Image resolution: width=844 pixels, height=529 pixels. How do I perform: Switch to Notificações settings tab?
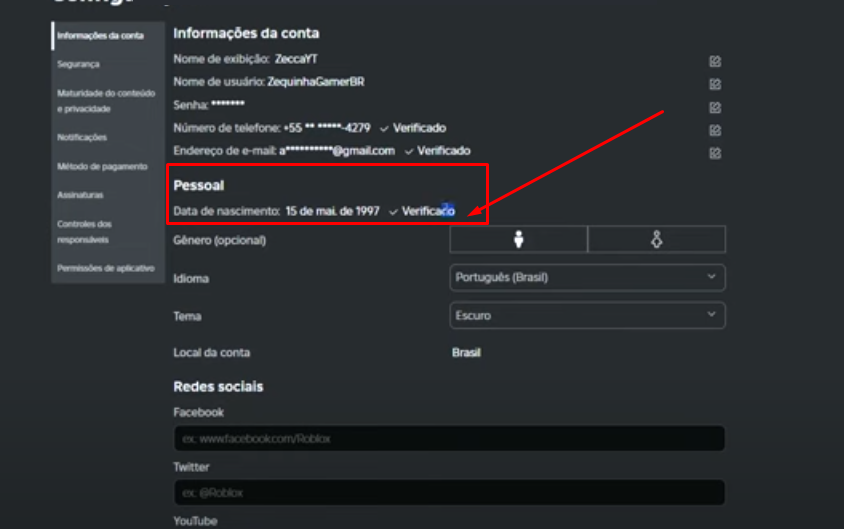(82, 137)
